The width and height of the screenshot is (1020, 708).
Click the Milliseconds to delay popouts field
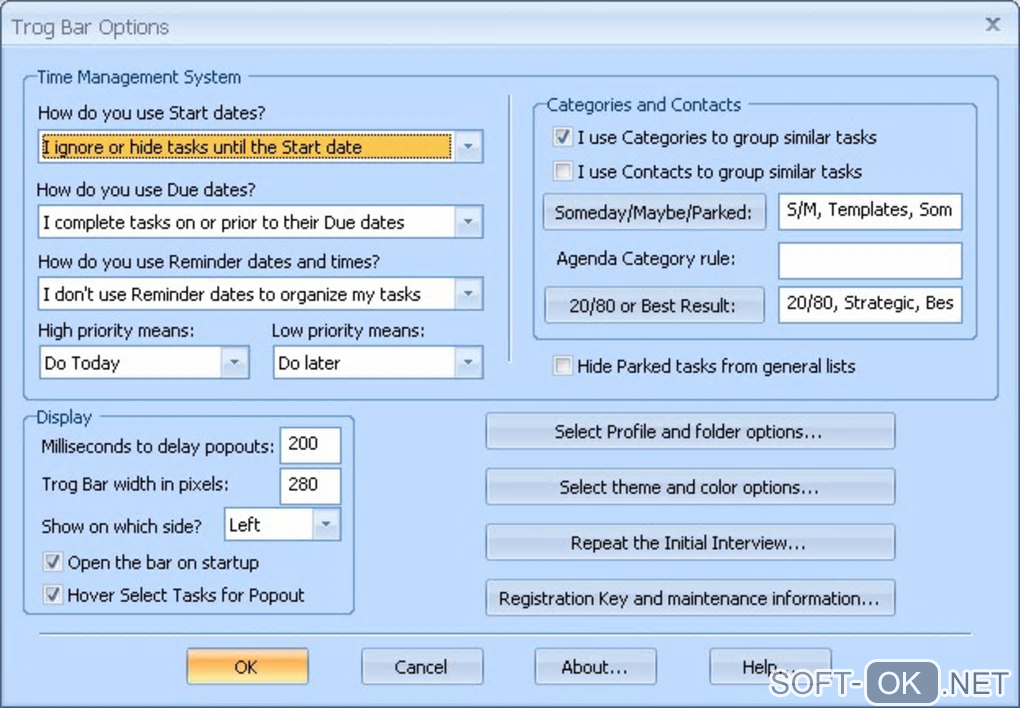tap(310, 445)
